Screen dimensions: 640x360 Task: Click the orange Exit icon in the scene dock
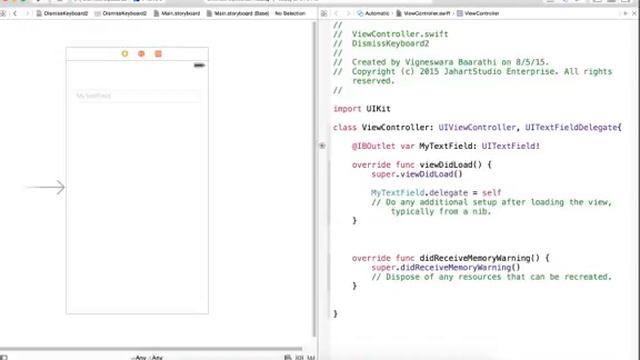click(x=158, y=54)
